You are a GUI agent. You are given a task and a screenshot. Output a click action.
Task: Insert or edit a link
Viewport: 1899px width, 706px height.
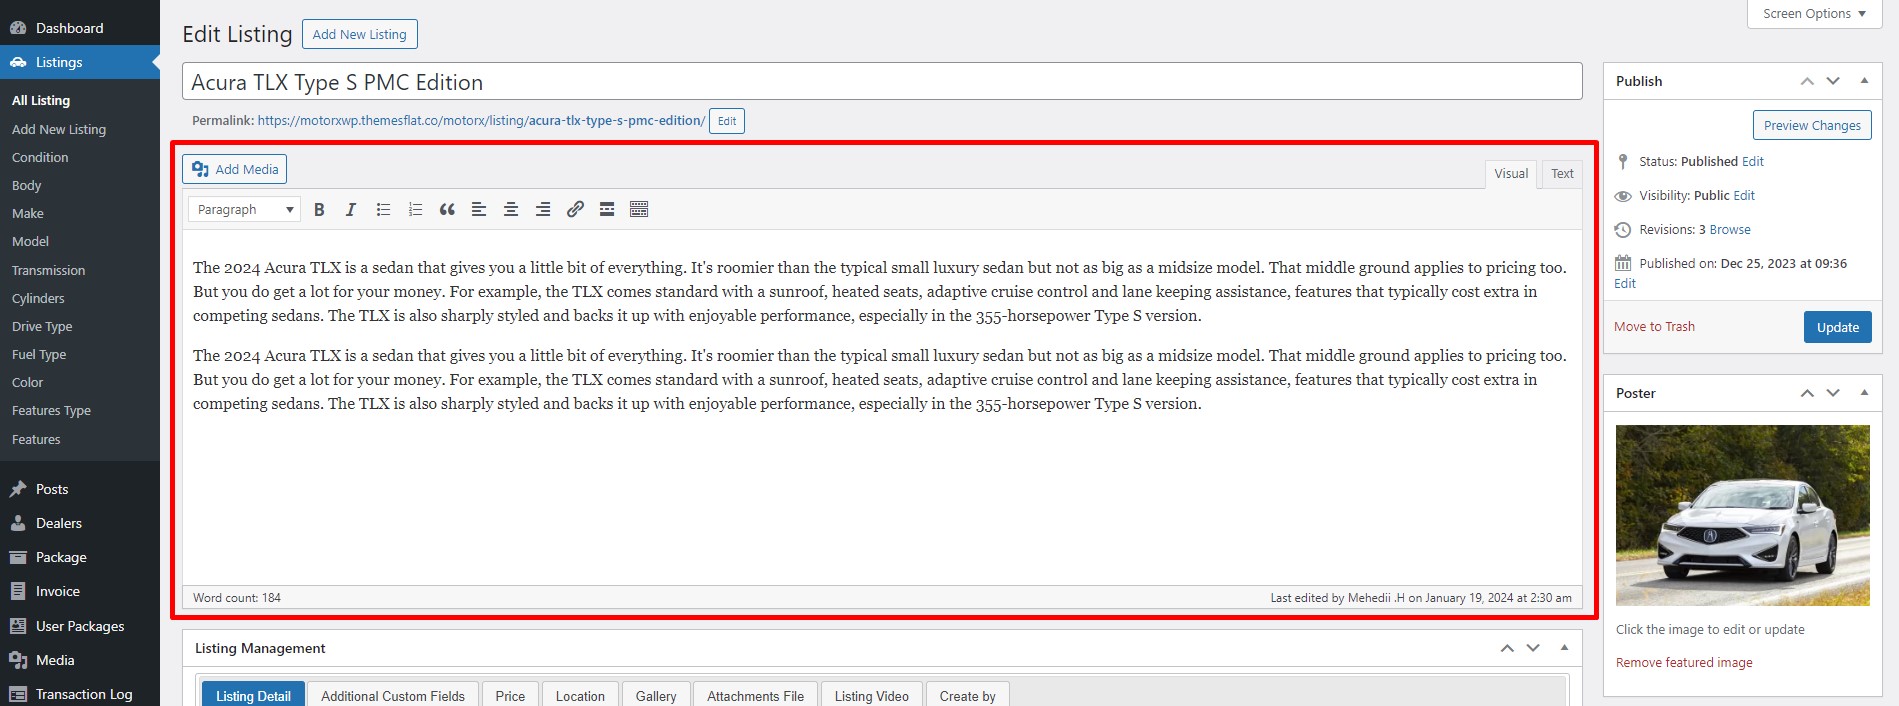pyautogui.click(x=575, y=209)
